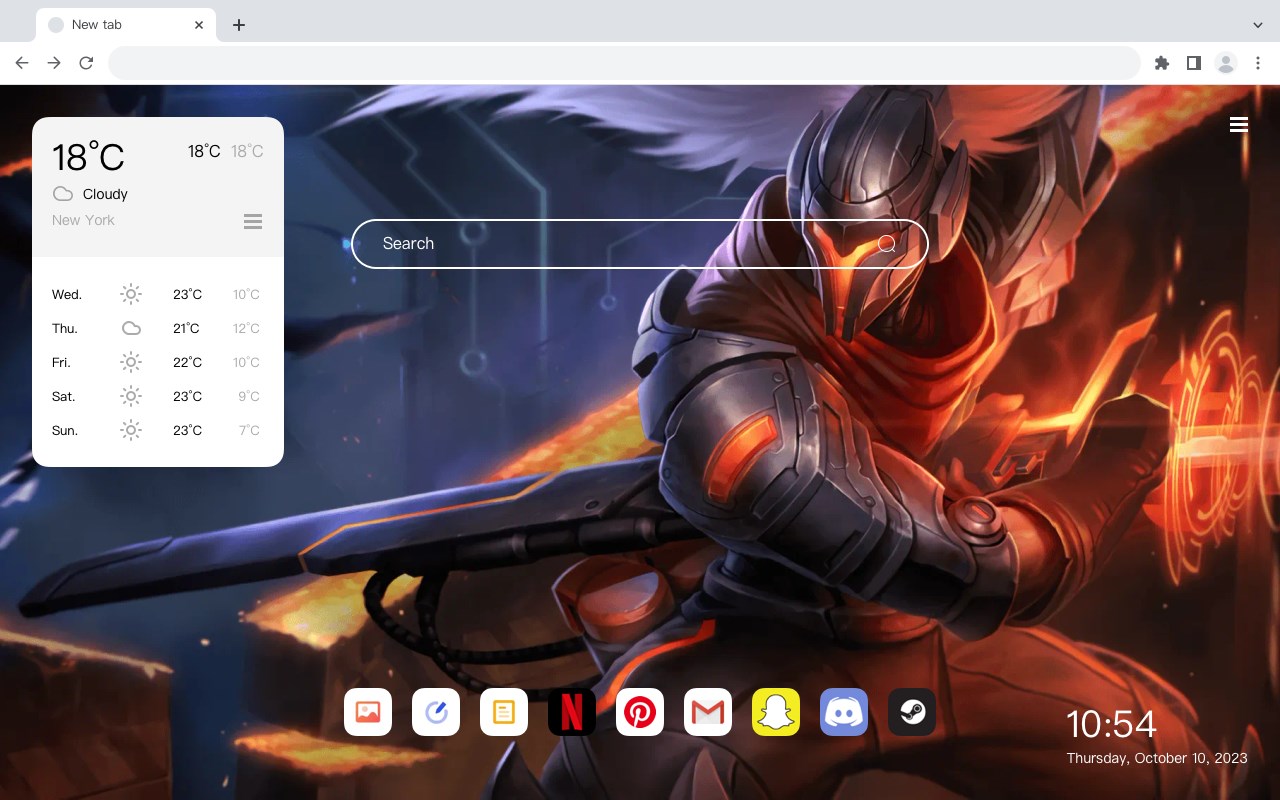
Task: Click the Thu. forecast day label
Action: (x=65, y=328)
